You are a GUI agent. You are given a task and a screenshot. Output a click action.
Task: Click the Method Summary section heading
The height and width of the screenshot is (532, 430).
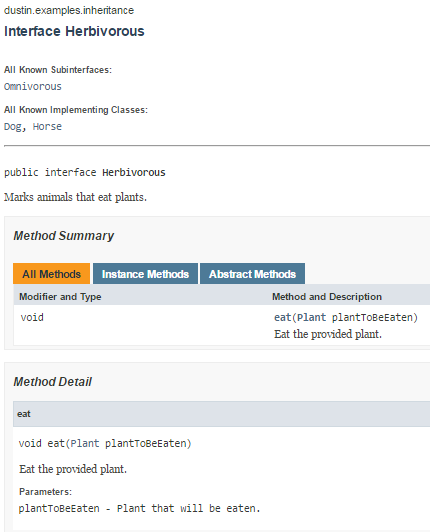(63, 236)
